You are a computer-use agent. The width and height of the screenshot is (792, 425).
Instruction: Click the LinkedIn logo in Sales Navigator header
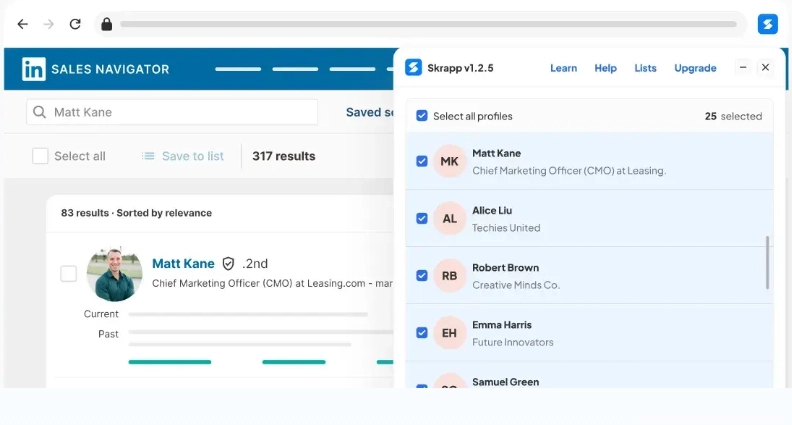[x=34, y=69]
